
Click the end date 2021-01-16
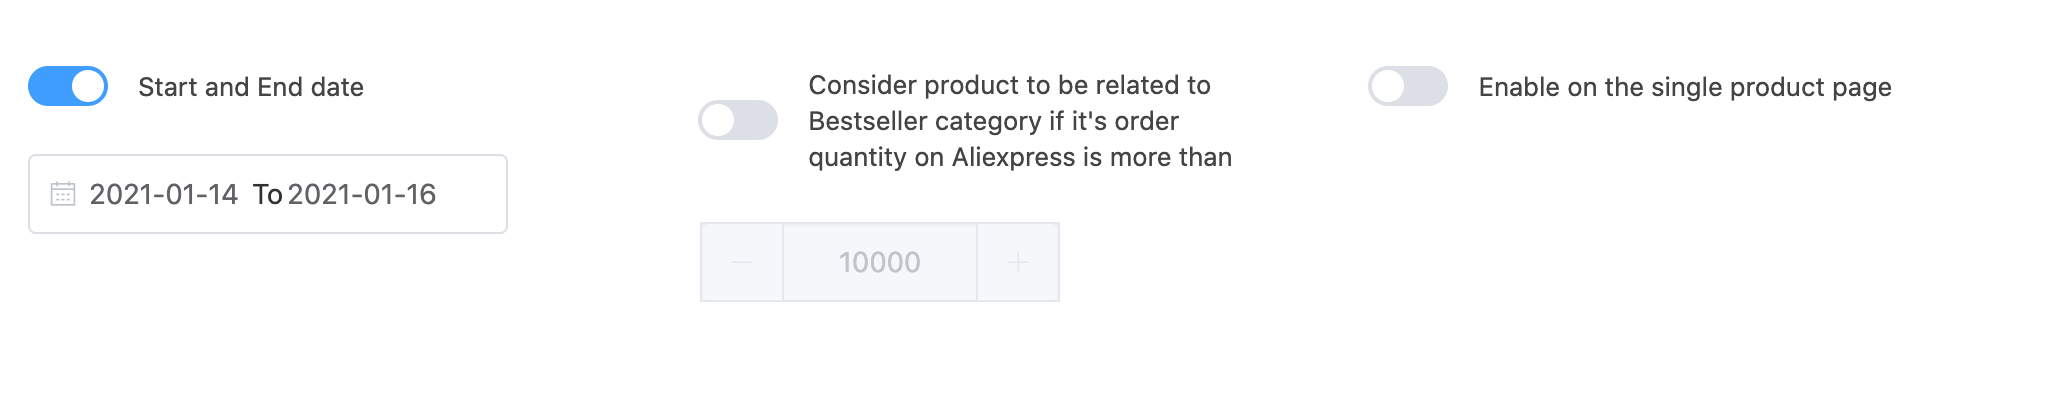pyautogui.click(x=362, y=194)
